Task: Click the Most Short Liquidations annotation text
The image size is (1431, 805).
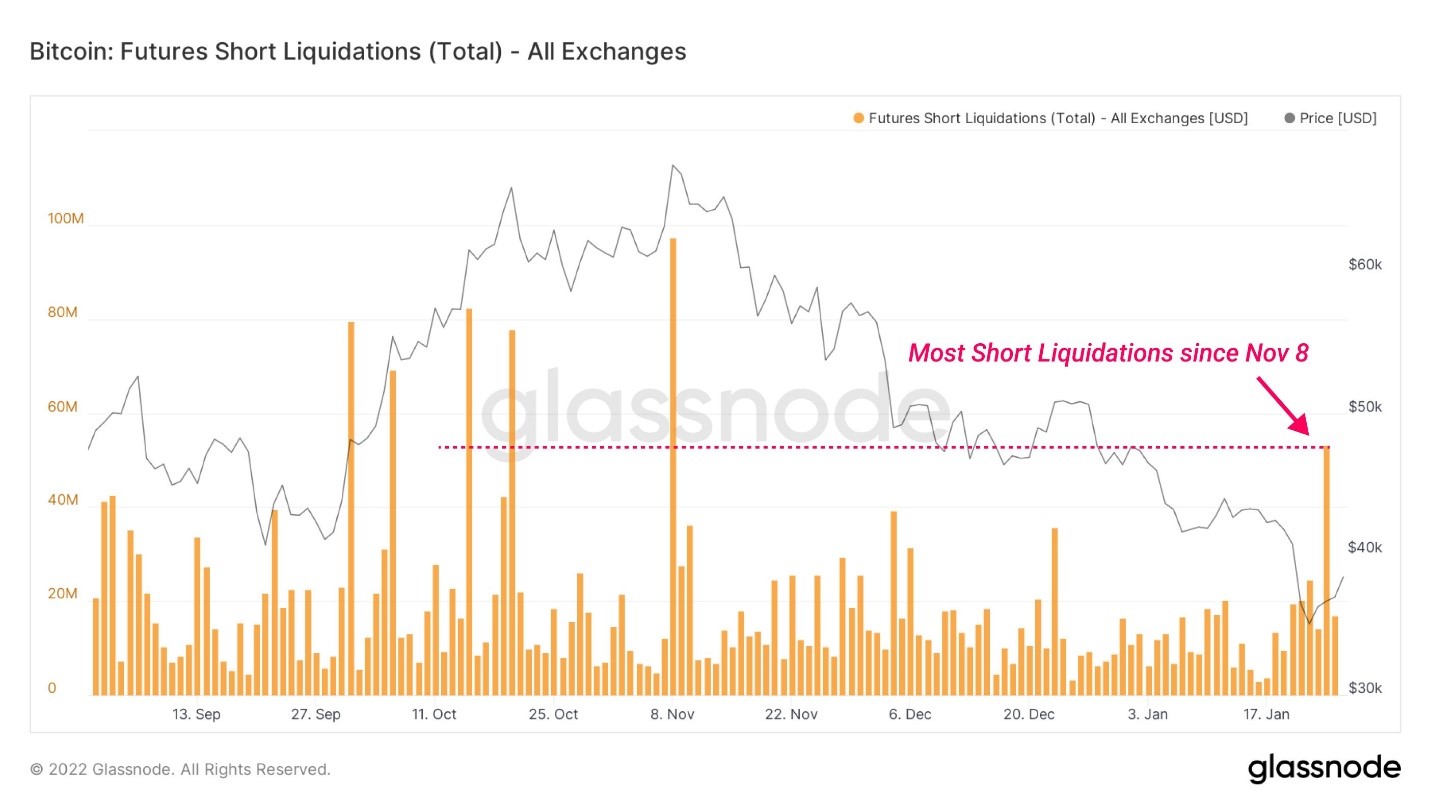Action: point(1108,352)
